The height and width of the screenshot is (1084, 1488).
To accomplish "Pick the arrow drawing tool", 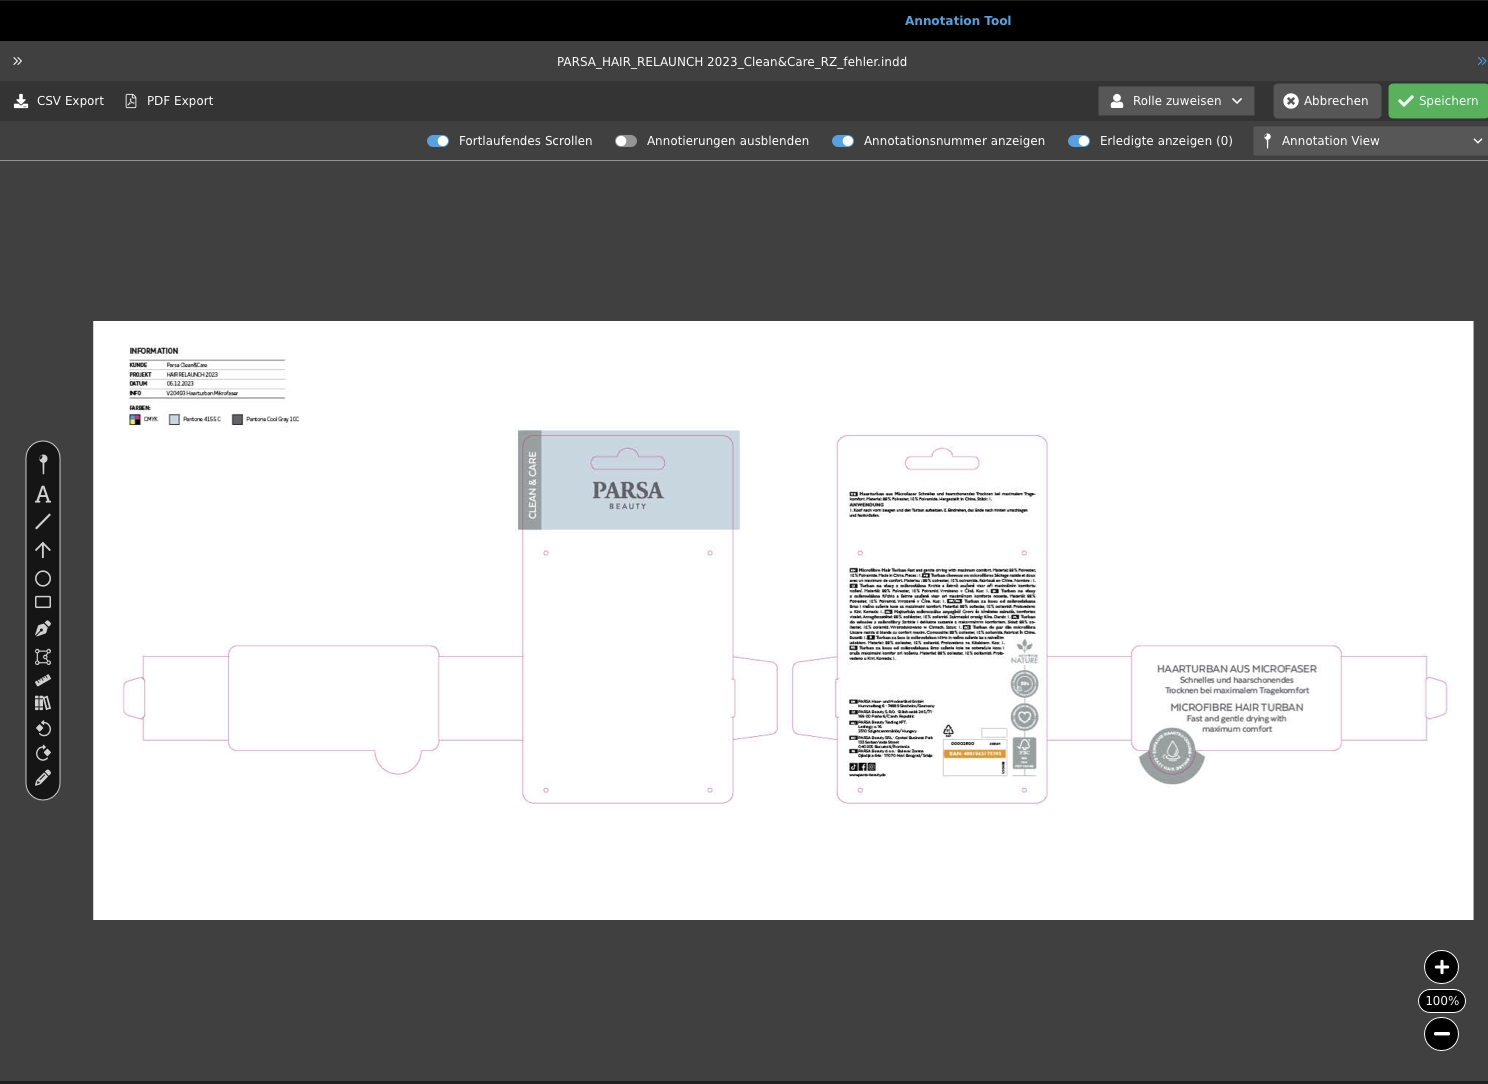I will coord(43,550).
